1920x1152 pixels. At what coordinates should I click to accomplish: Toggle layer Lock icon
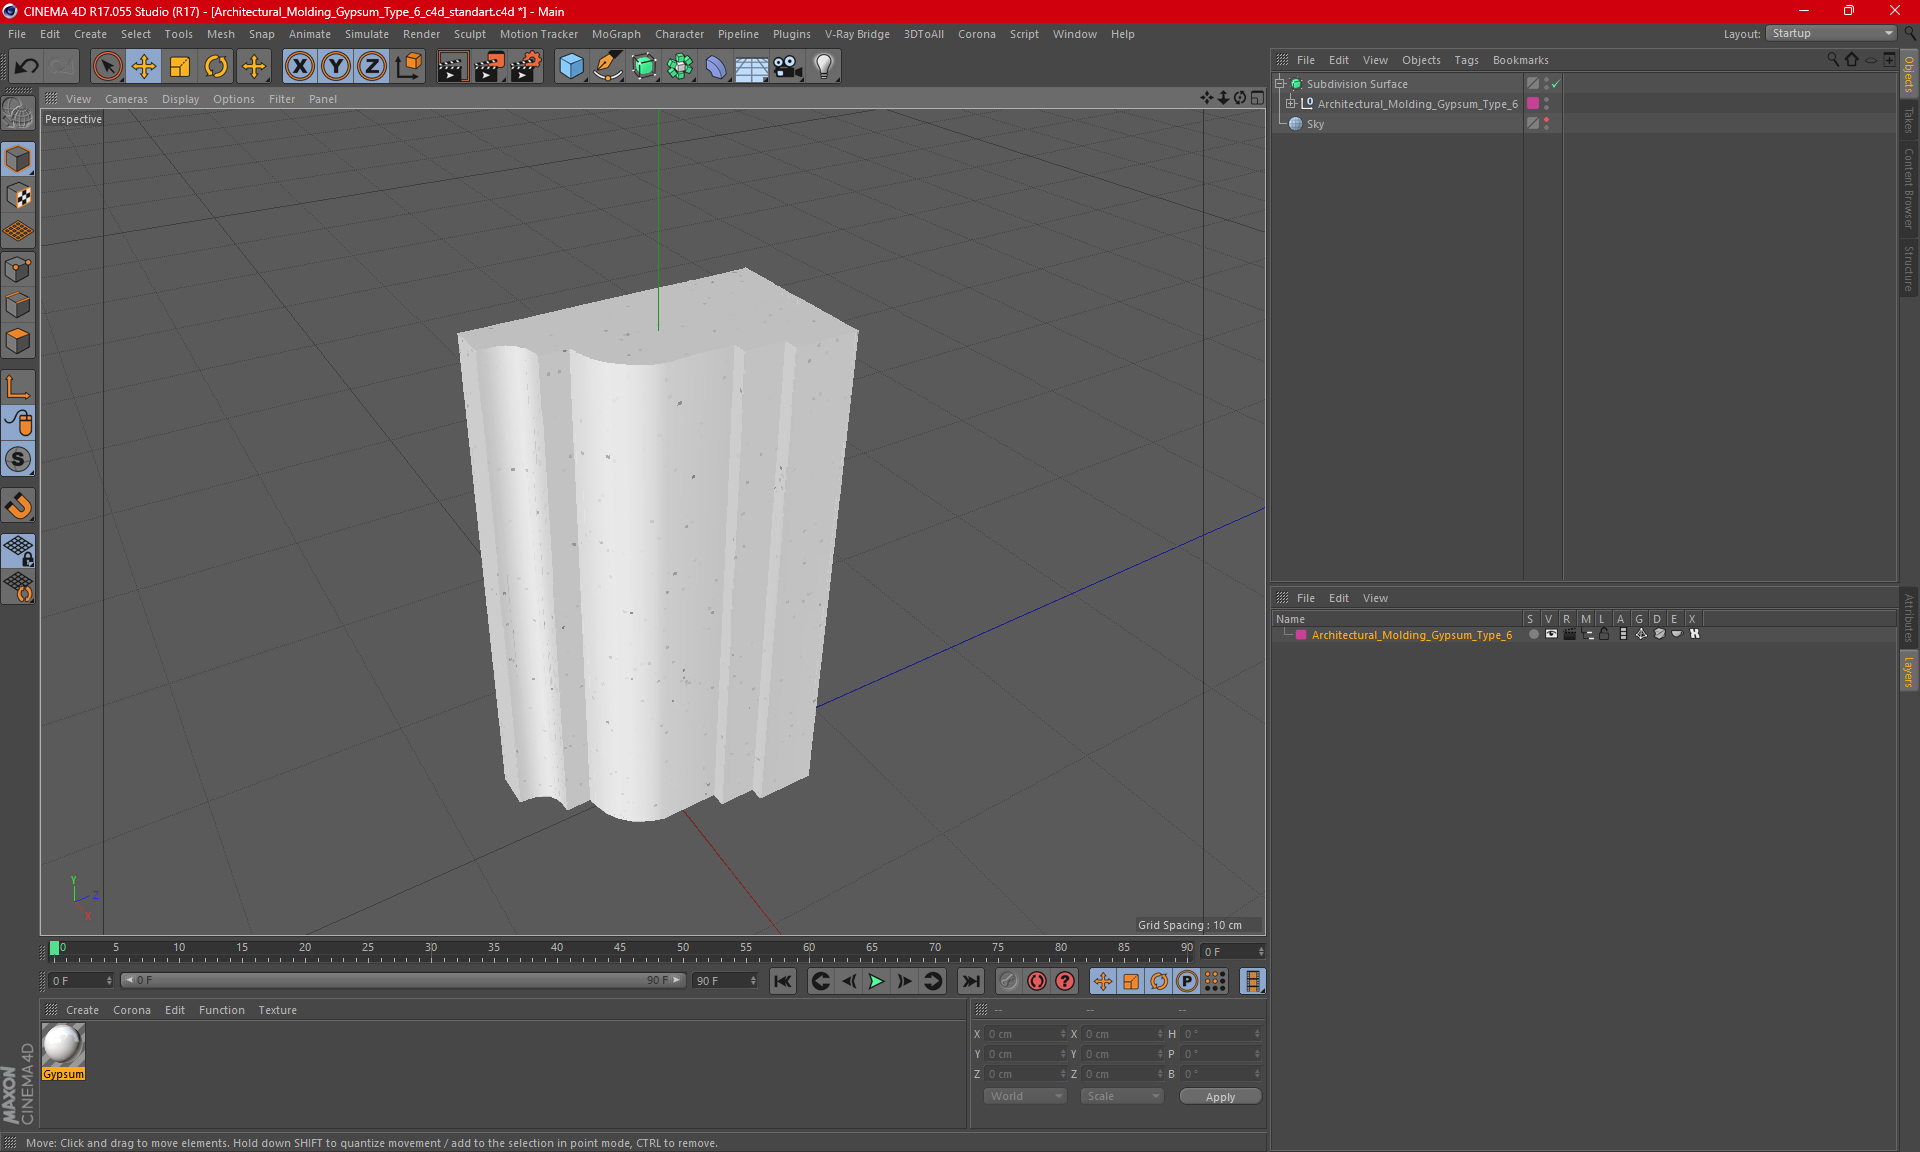[x=1604, y=634]
